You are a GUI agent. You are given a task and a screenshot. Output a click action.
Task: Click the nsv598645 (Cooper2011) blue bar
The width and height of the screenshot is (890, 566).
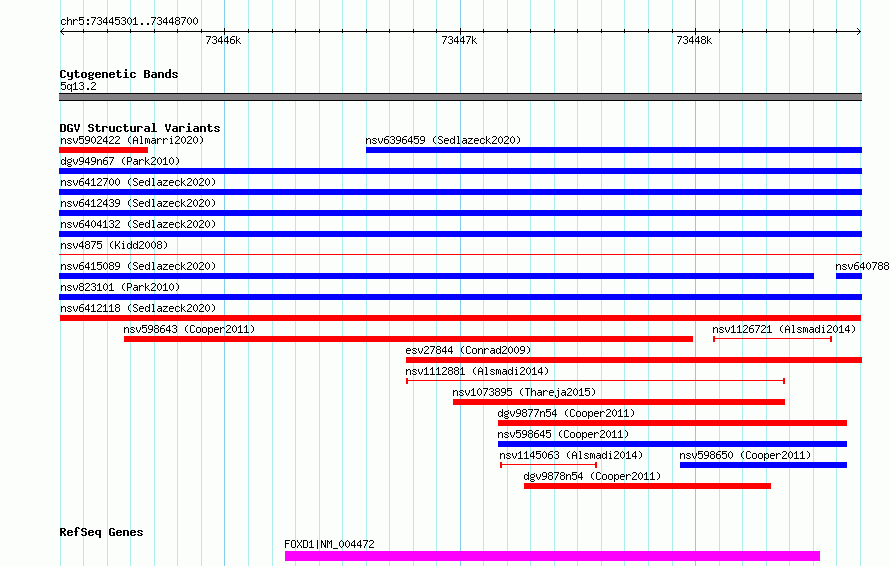point(672,444)
